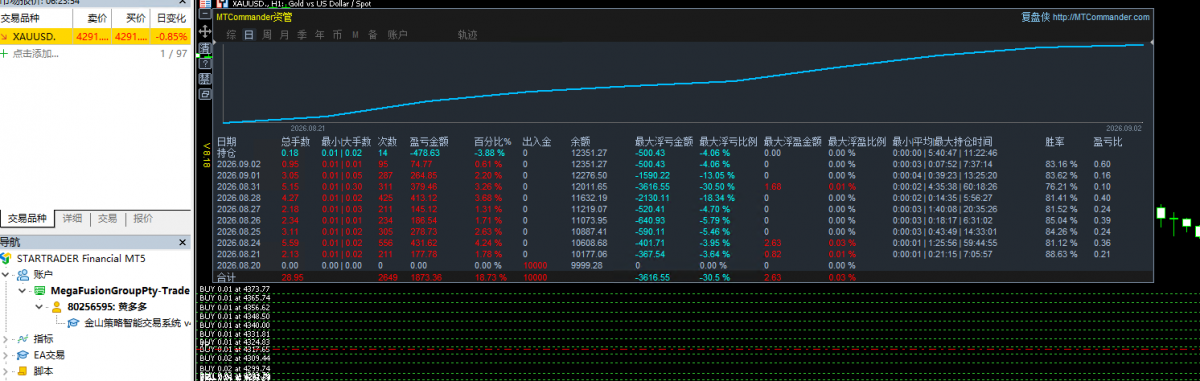Click the 18.73 % total percentage
The width and height of the screenshot is (1200, 381).
coord(490,276)
